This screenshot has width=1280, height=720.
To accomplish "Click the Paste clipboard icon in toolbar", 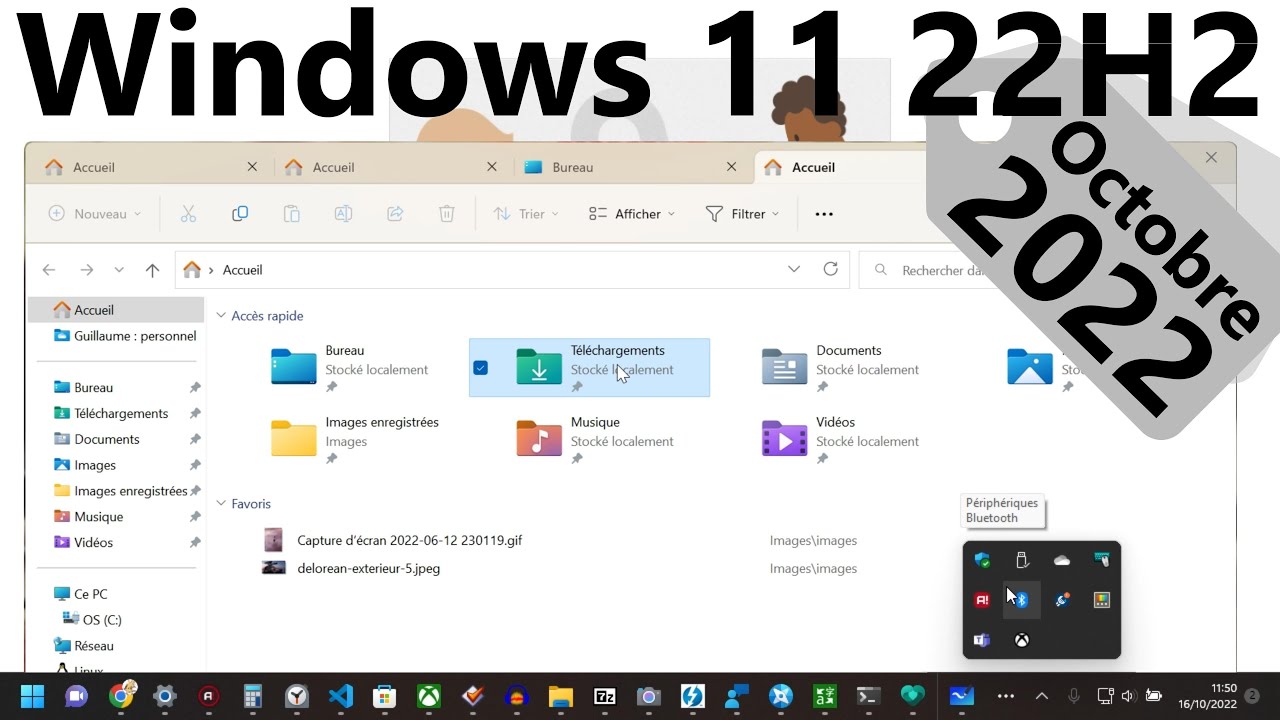I will click(x=291, y=214).
